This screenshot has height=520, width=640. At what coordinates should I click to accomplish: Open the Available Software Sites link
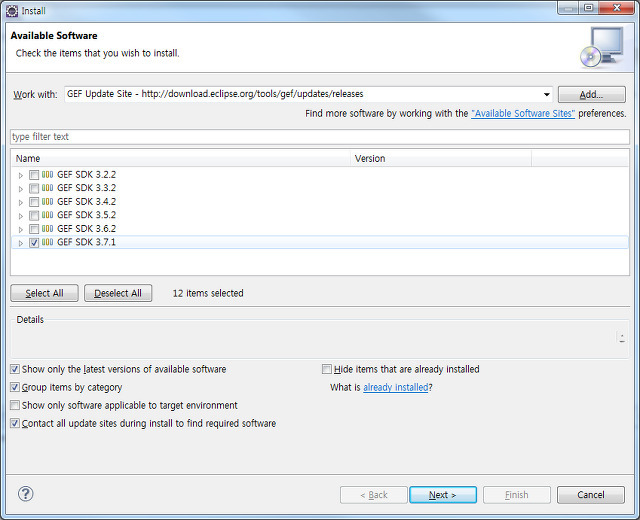[x=523, y=113]
